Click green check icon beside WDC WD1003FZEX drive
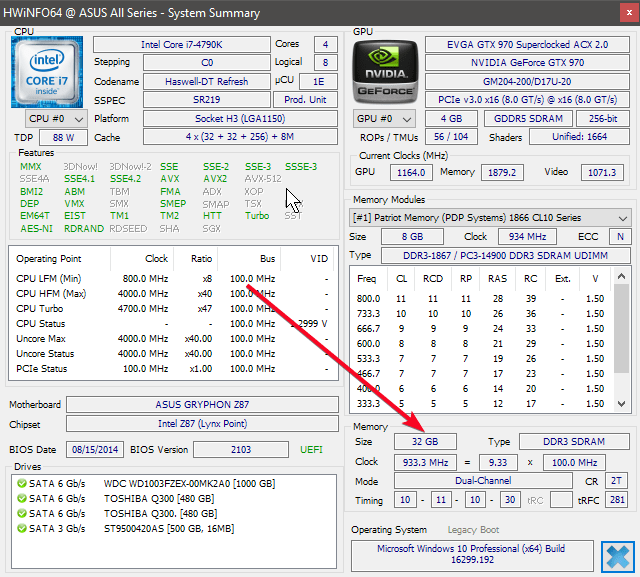Image resolution: width=640 pixels, height=577 pixels. [x=21, y=483]
